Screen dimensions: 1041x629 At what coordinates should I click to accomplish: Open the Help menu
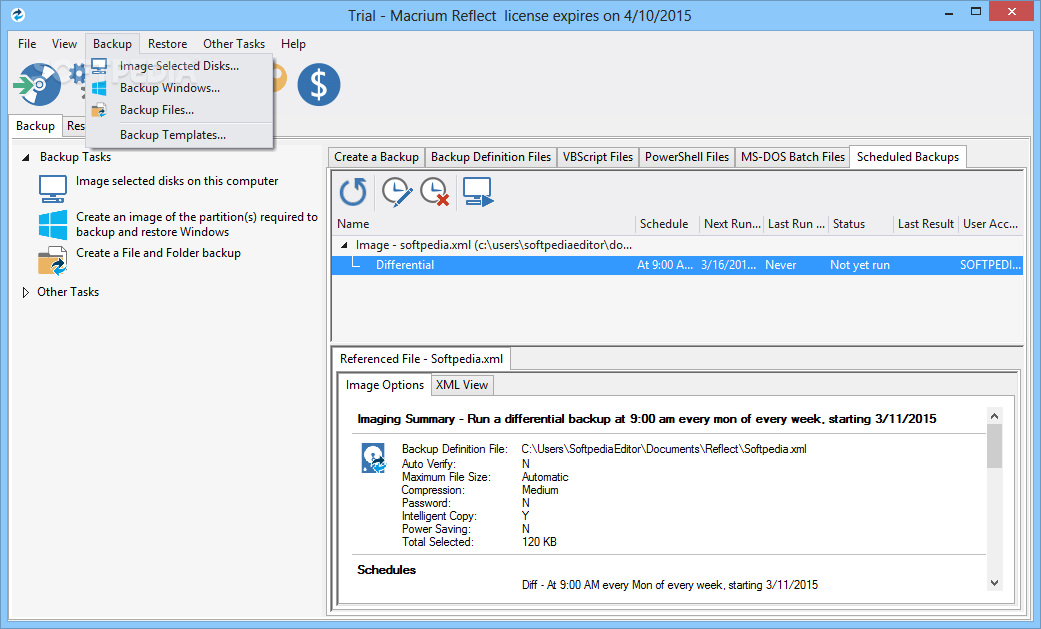pos(293,44)
